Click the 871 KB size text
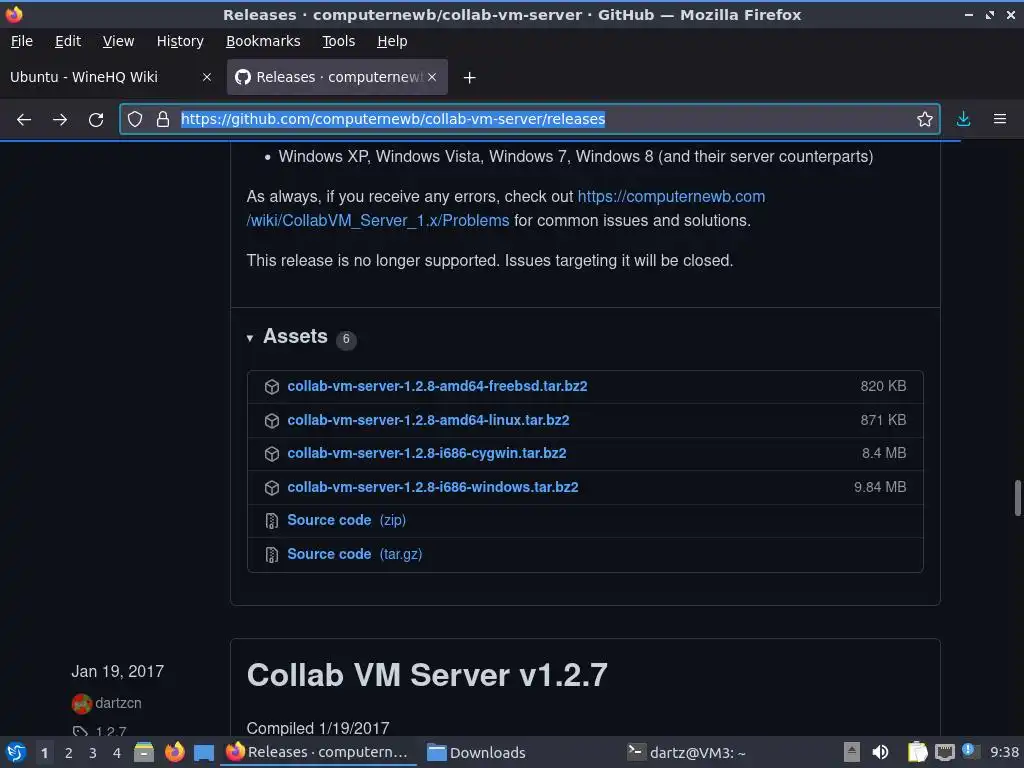Screen dimensions: 1024x768 (883, 421)
